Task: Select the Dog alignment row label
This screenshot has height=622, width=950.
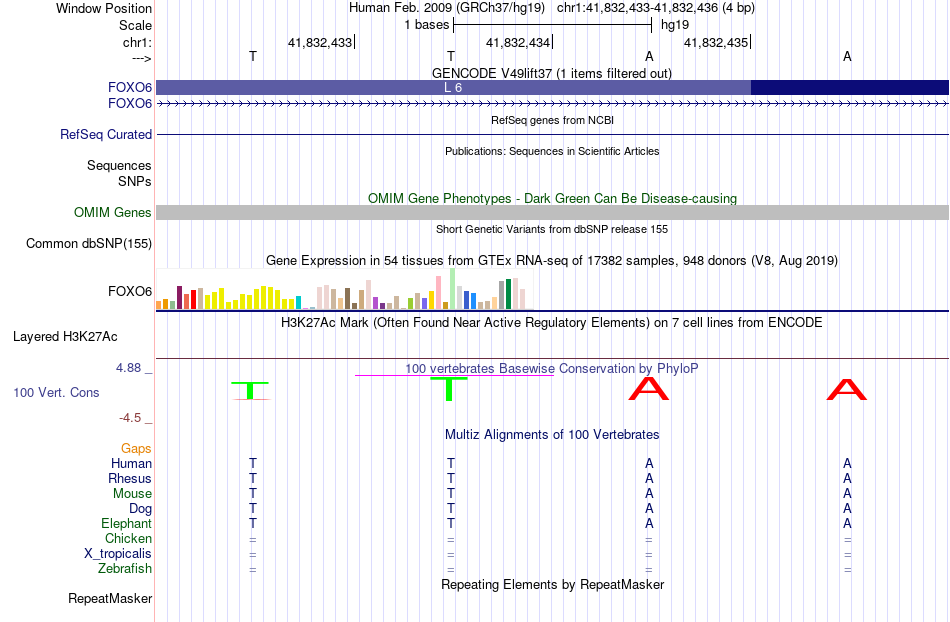Action: point(140,509)
